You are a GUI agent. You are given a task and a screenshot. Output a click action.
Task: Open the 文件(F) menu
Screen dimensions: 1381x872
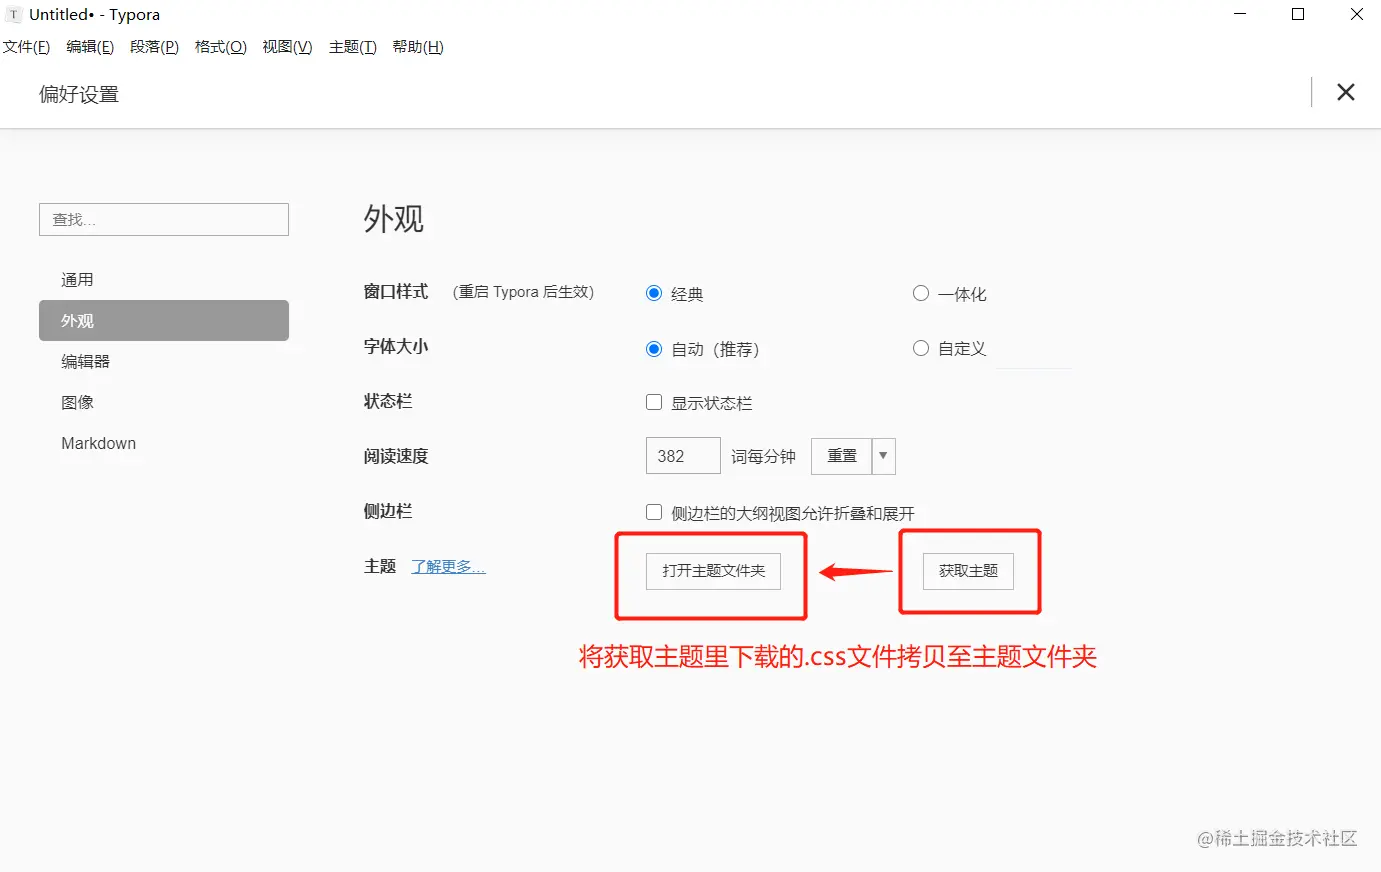[x=26, y=47]
